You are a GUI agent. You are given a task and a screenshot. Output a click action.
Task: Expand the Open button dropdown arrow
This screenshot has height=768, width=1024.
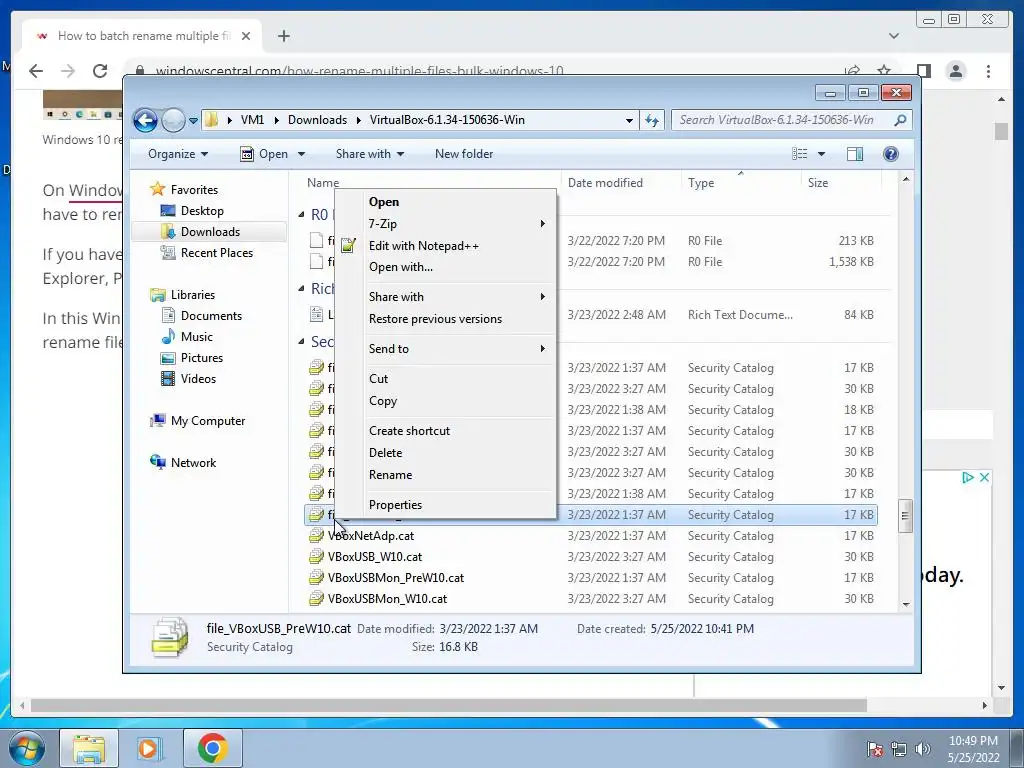pyautogui.click(x=301, y=154)
